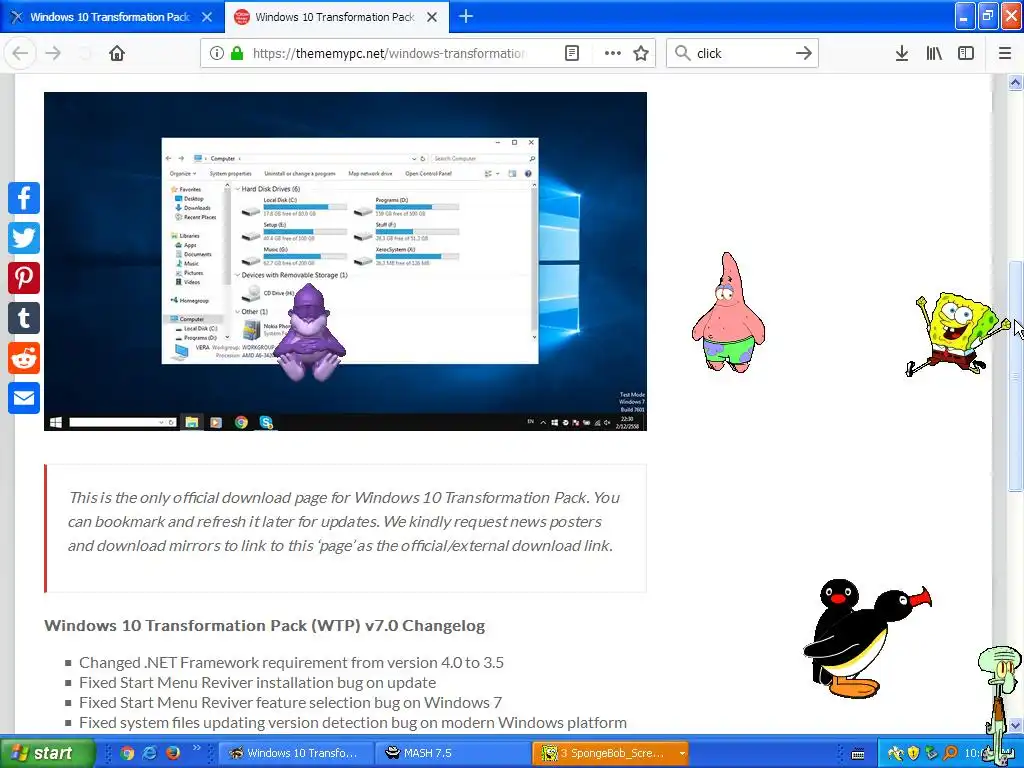Click 'Fixed system files updating version' list item
This screenshot has height=768, width=1024.
pyautogui.click(x=353, y=722)
